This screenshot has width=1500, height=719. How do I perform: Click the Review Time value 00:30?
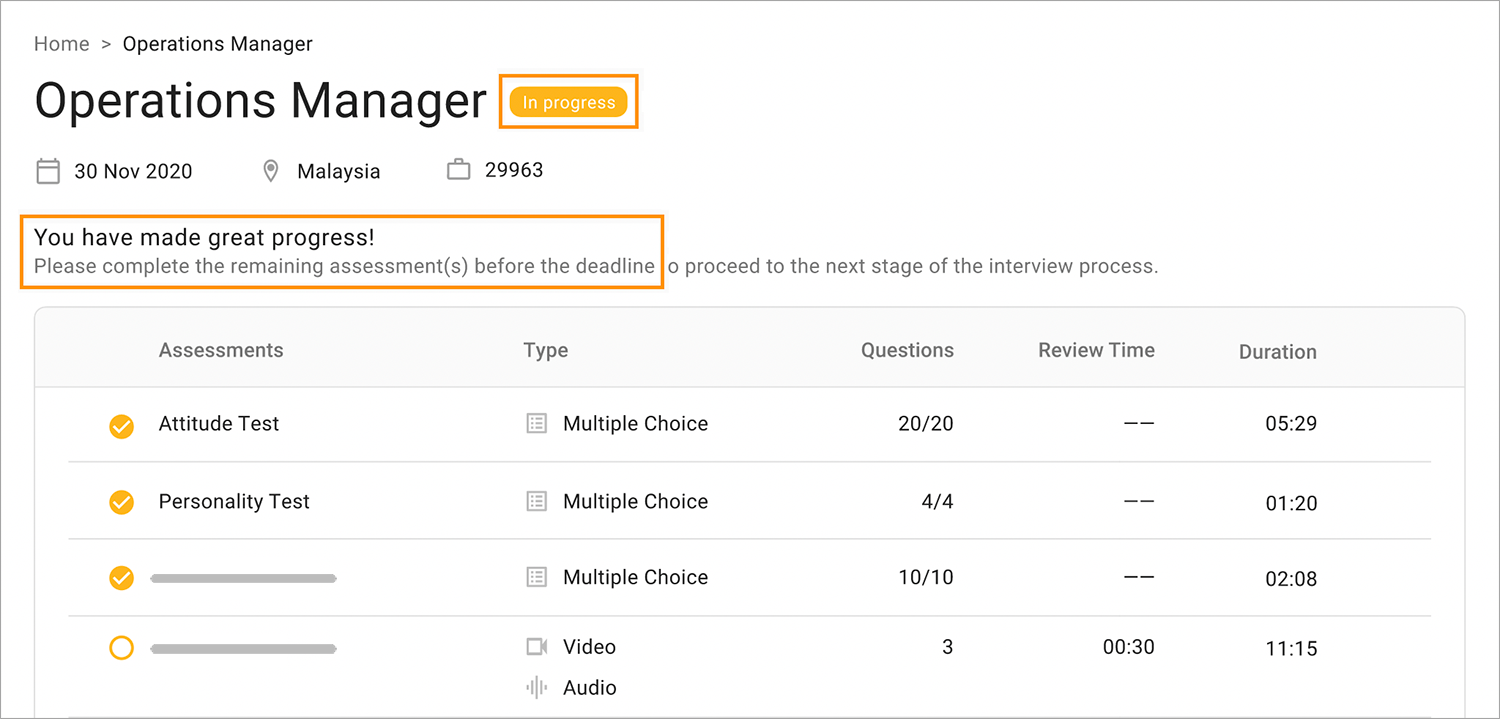(x=1128, y=647)
